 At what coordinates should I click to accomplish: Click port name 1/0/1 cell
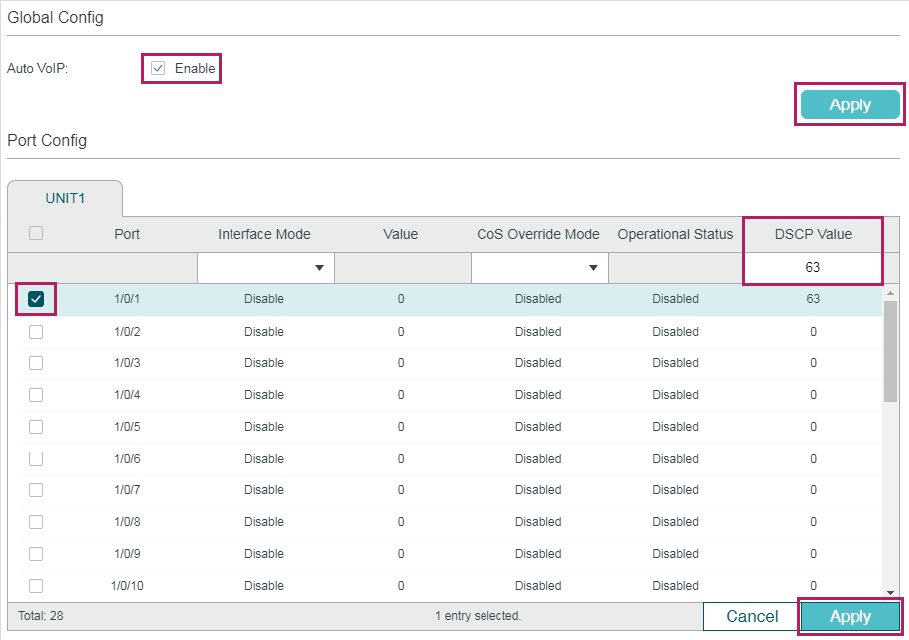tap(127, 299)
